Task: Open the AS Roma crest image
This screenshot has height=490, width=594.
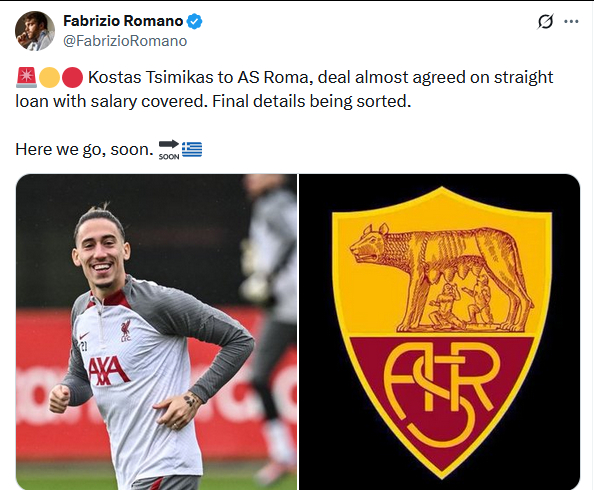Action: tap(439, 332)
